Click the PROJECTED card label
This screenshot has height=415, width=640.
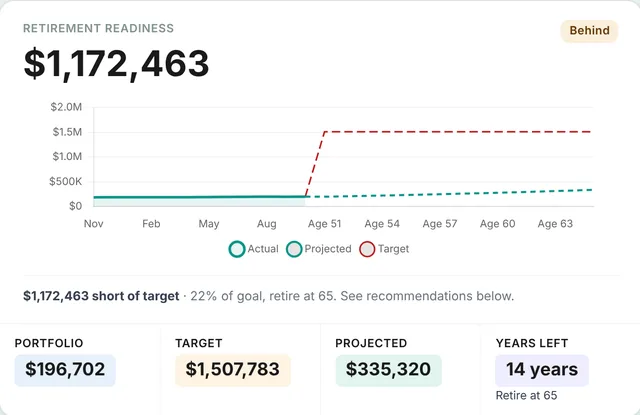tap(371, 343)
